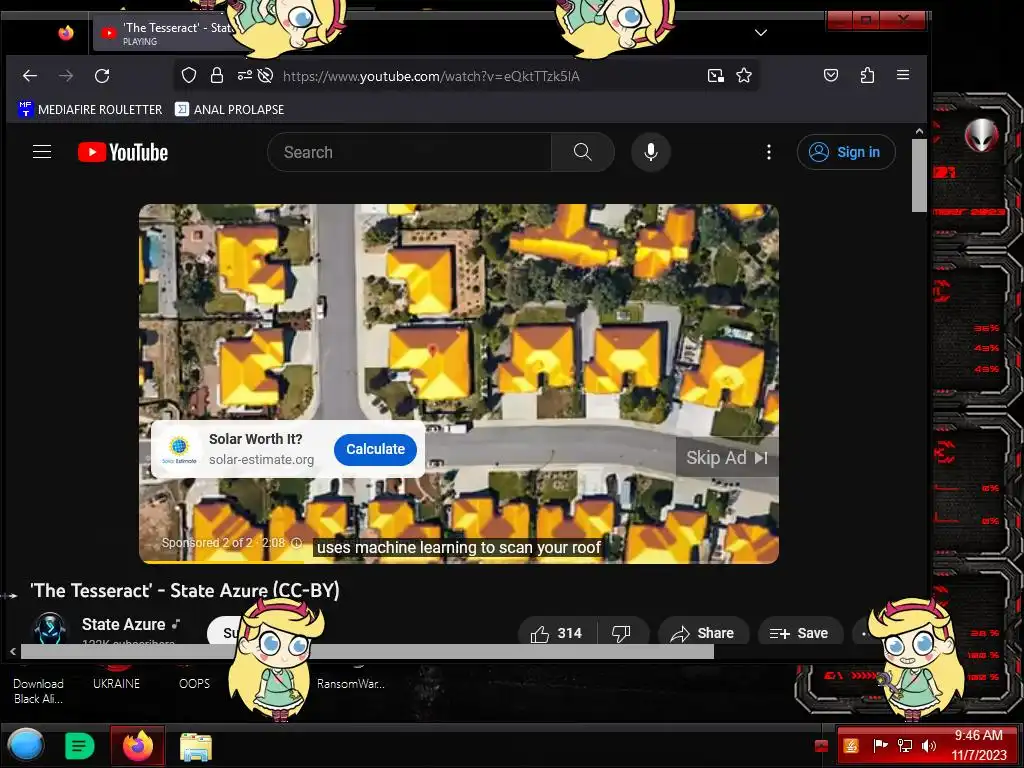Open the Pocket save icon
This screenshot has height=768, width=1024.
coord(831,75)
